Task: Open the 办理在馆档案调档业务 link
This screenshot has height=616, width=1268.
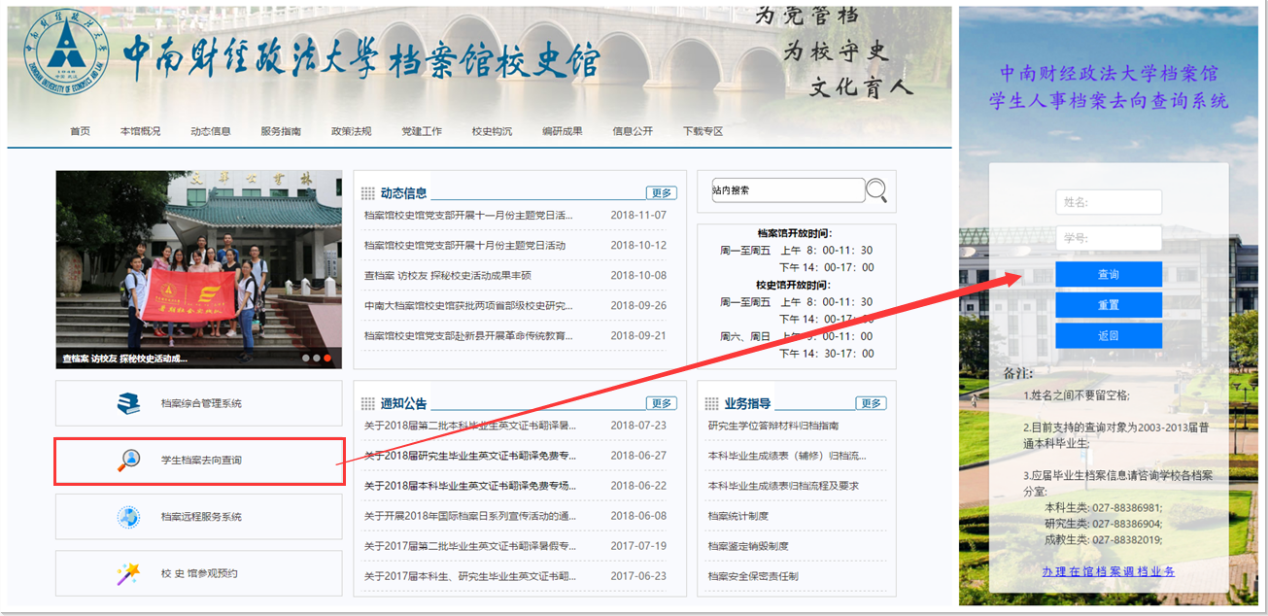Action: pos(1108,571)
